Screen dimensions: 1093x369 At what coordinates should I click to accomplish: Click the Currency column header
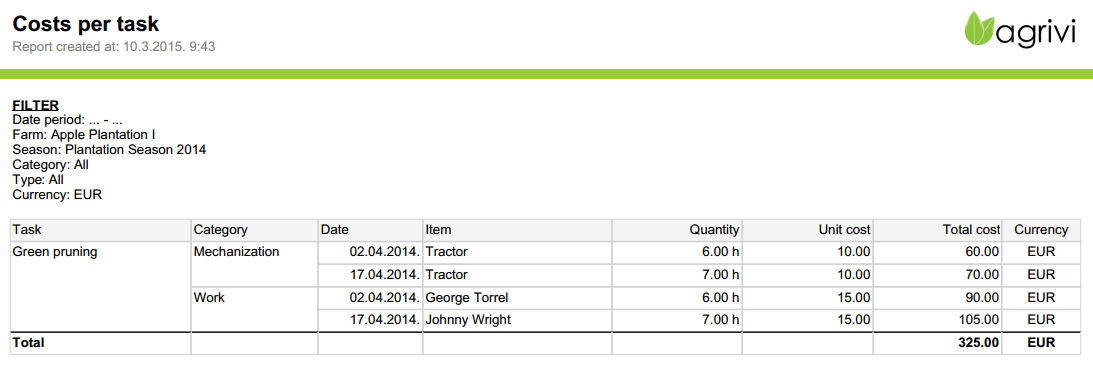(1041, 229)
